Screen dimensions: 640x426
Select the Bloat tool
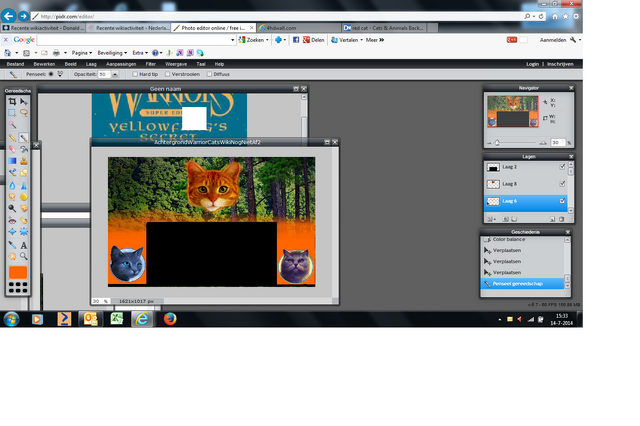[x=12, y=232]
